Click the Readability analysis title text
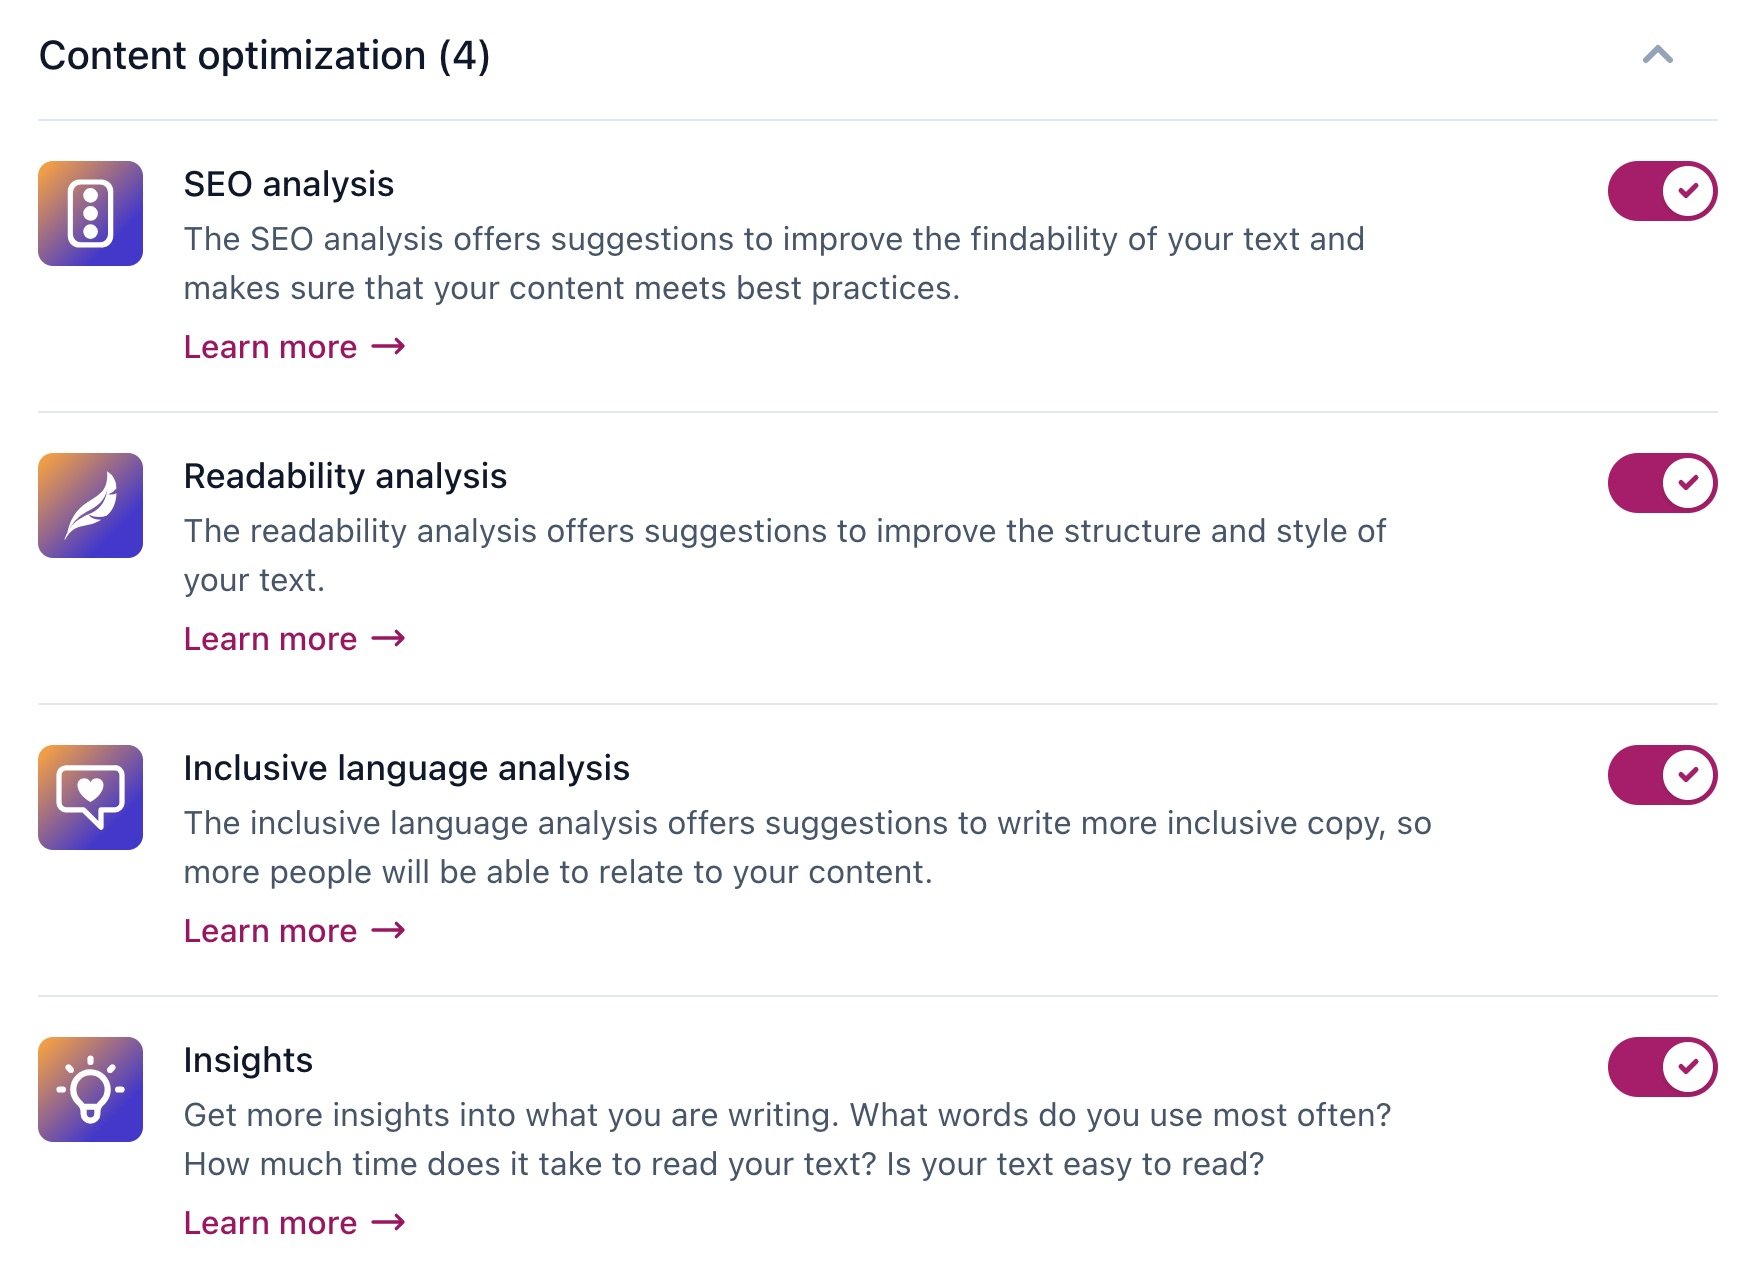This screenshot has width=1764, height=1270. pos(345,476)
